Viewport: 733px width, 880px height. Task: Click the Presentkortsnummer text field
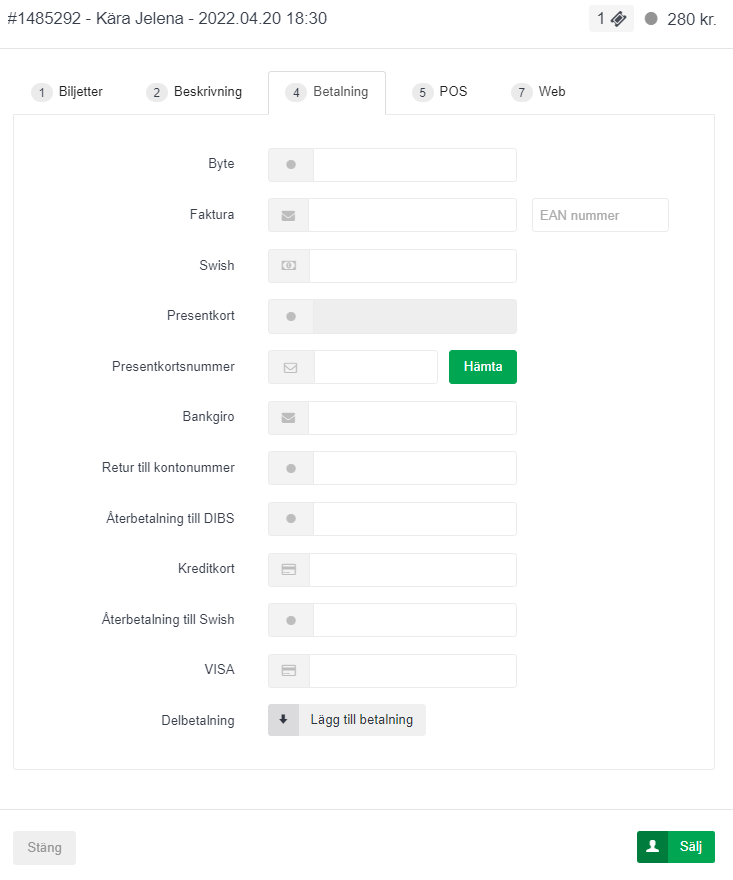(x=376, y=367)
